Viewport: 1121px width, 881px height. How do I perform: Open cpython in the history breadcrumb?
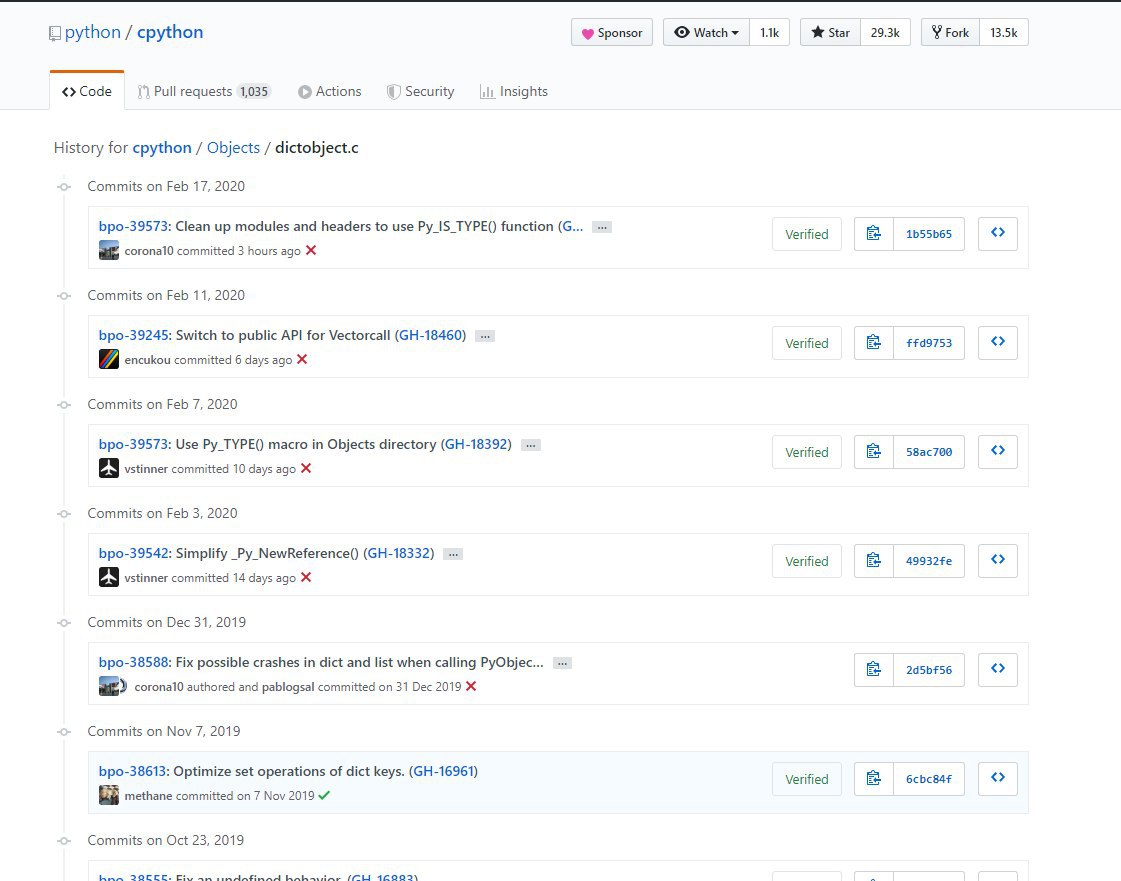(162, 147)
